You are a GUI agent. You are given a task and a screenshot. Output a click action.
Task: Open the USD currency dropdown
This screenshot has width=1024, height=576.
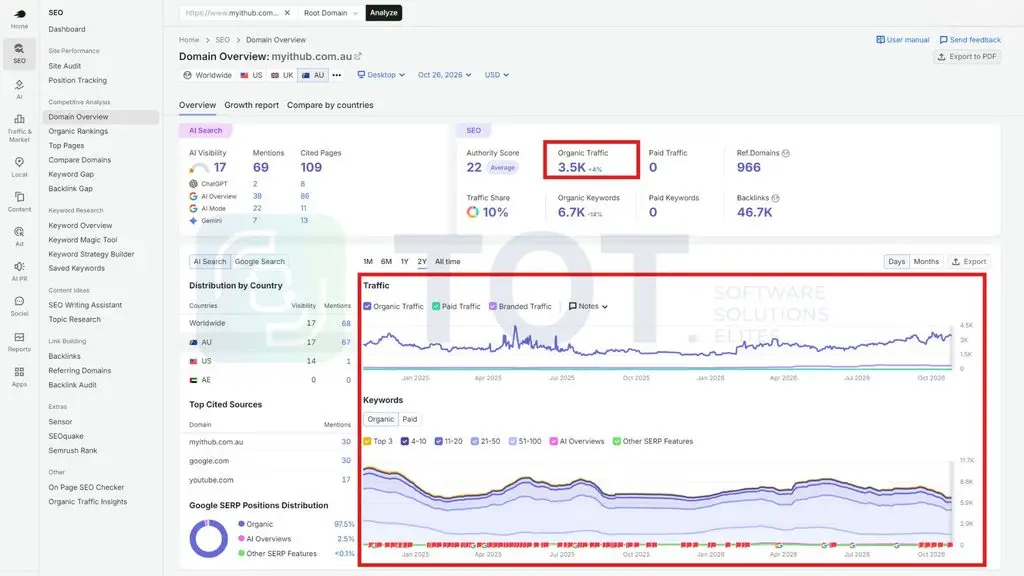click(x=496, y=75)
